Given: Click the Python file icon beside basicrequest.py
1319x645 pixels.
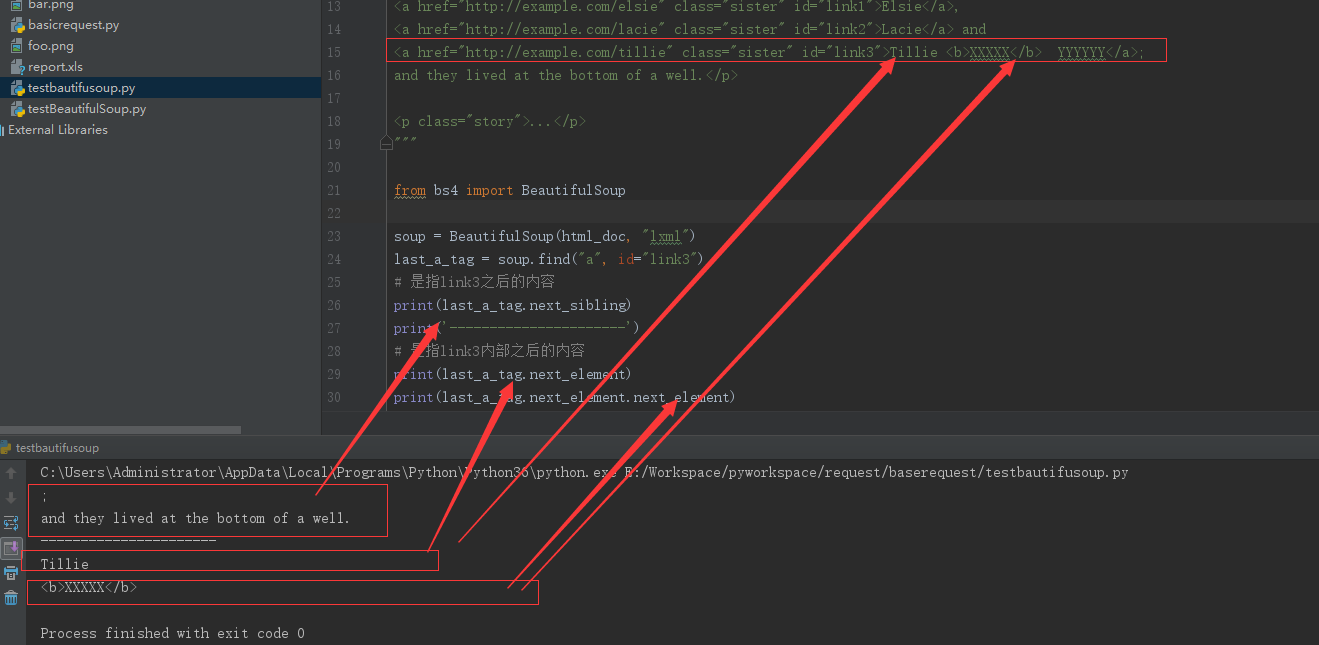Looking at the screenshot, I should pos(17,25).
